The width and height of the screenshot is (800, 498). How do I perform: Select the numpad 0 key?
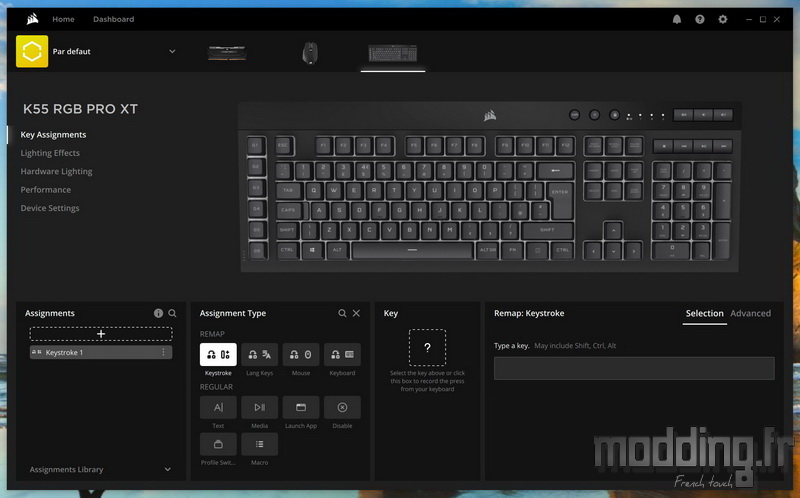tap(672, 251)
